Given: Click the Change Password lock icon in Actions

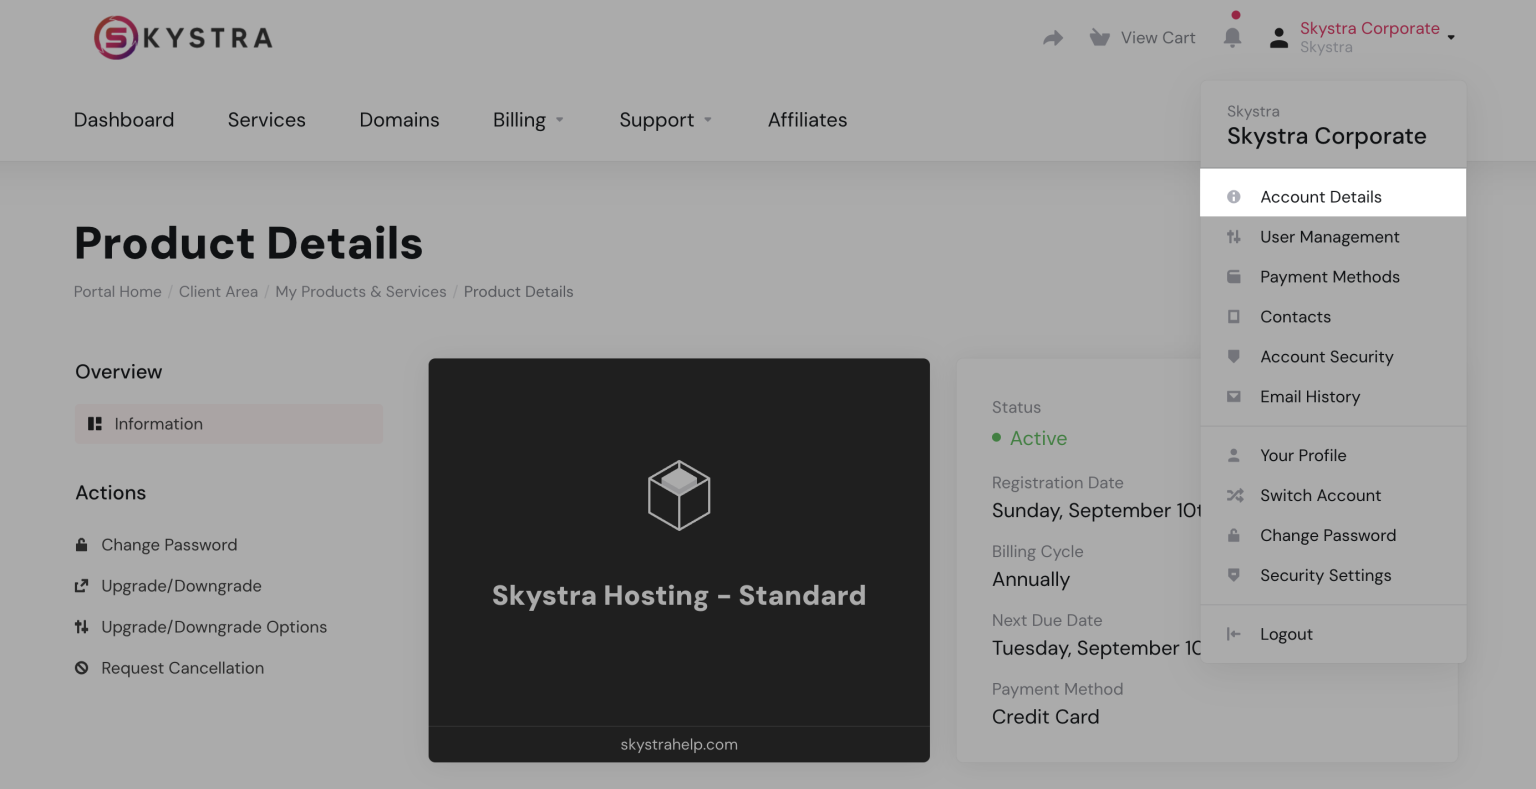Looking at the screenshot, I should pyautogui.click(x=81, y=544).
